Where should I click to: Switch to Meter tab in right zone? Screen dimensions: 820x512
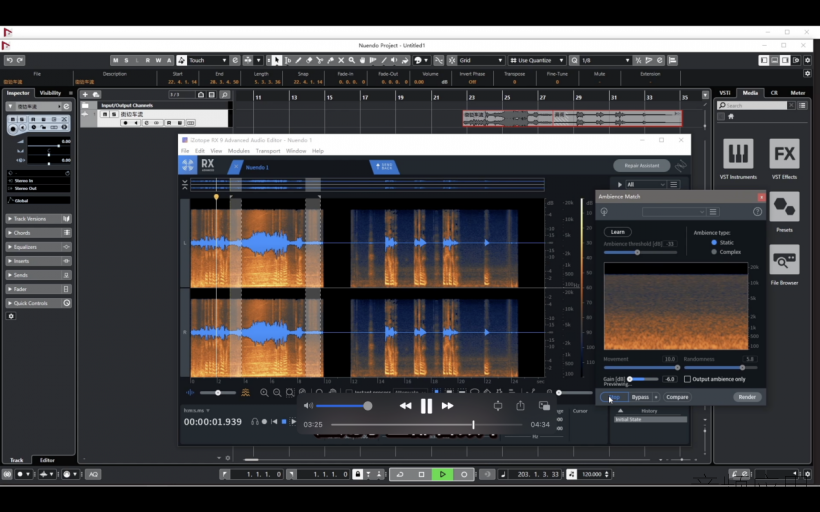798,93
